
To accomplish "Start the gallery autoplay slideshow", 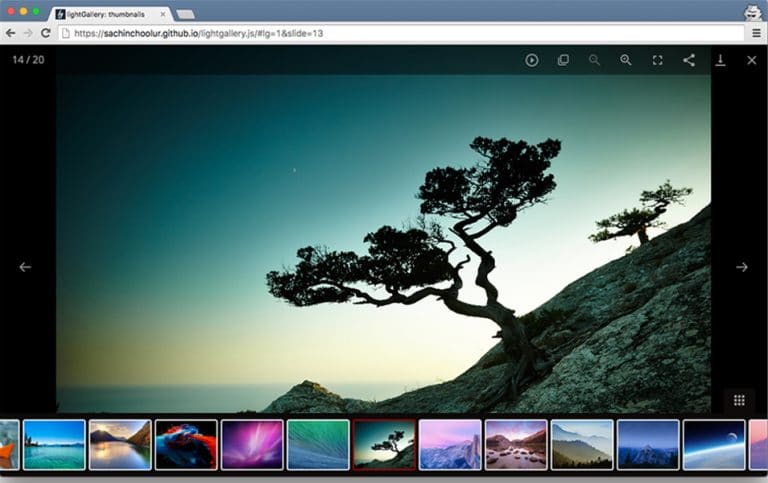I will 531,60.
